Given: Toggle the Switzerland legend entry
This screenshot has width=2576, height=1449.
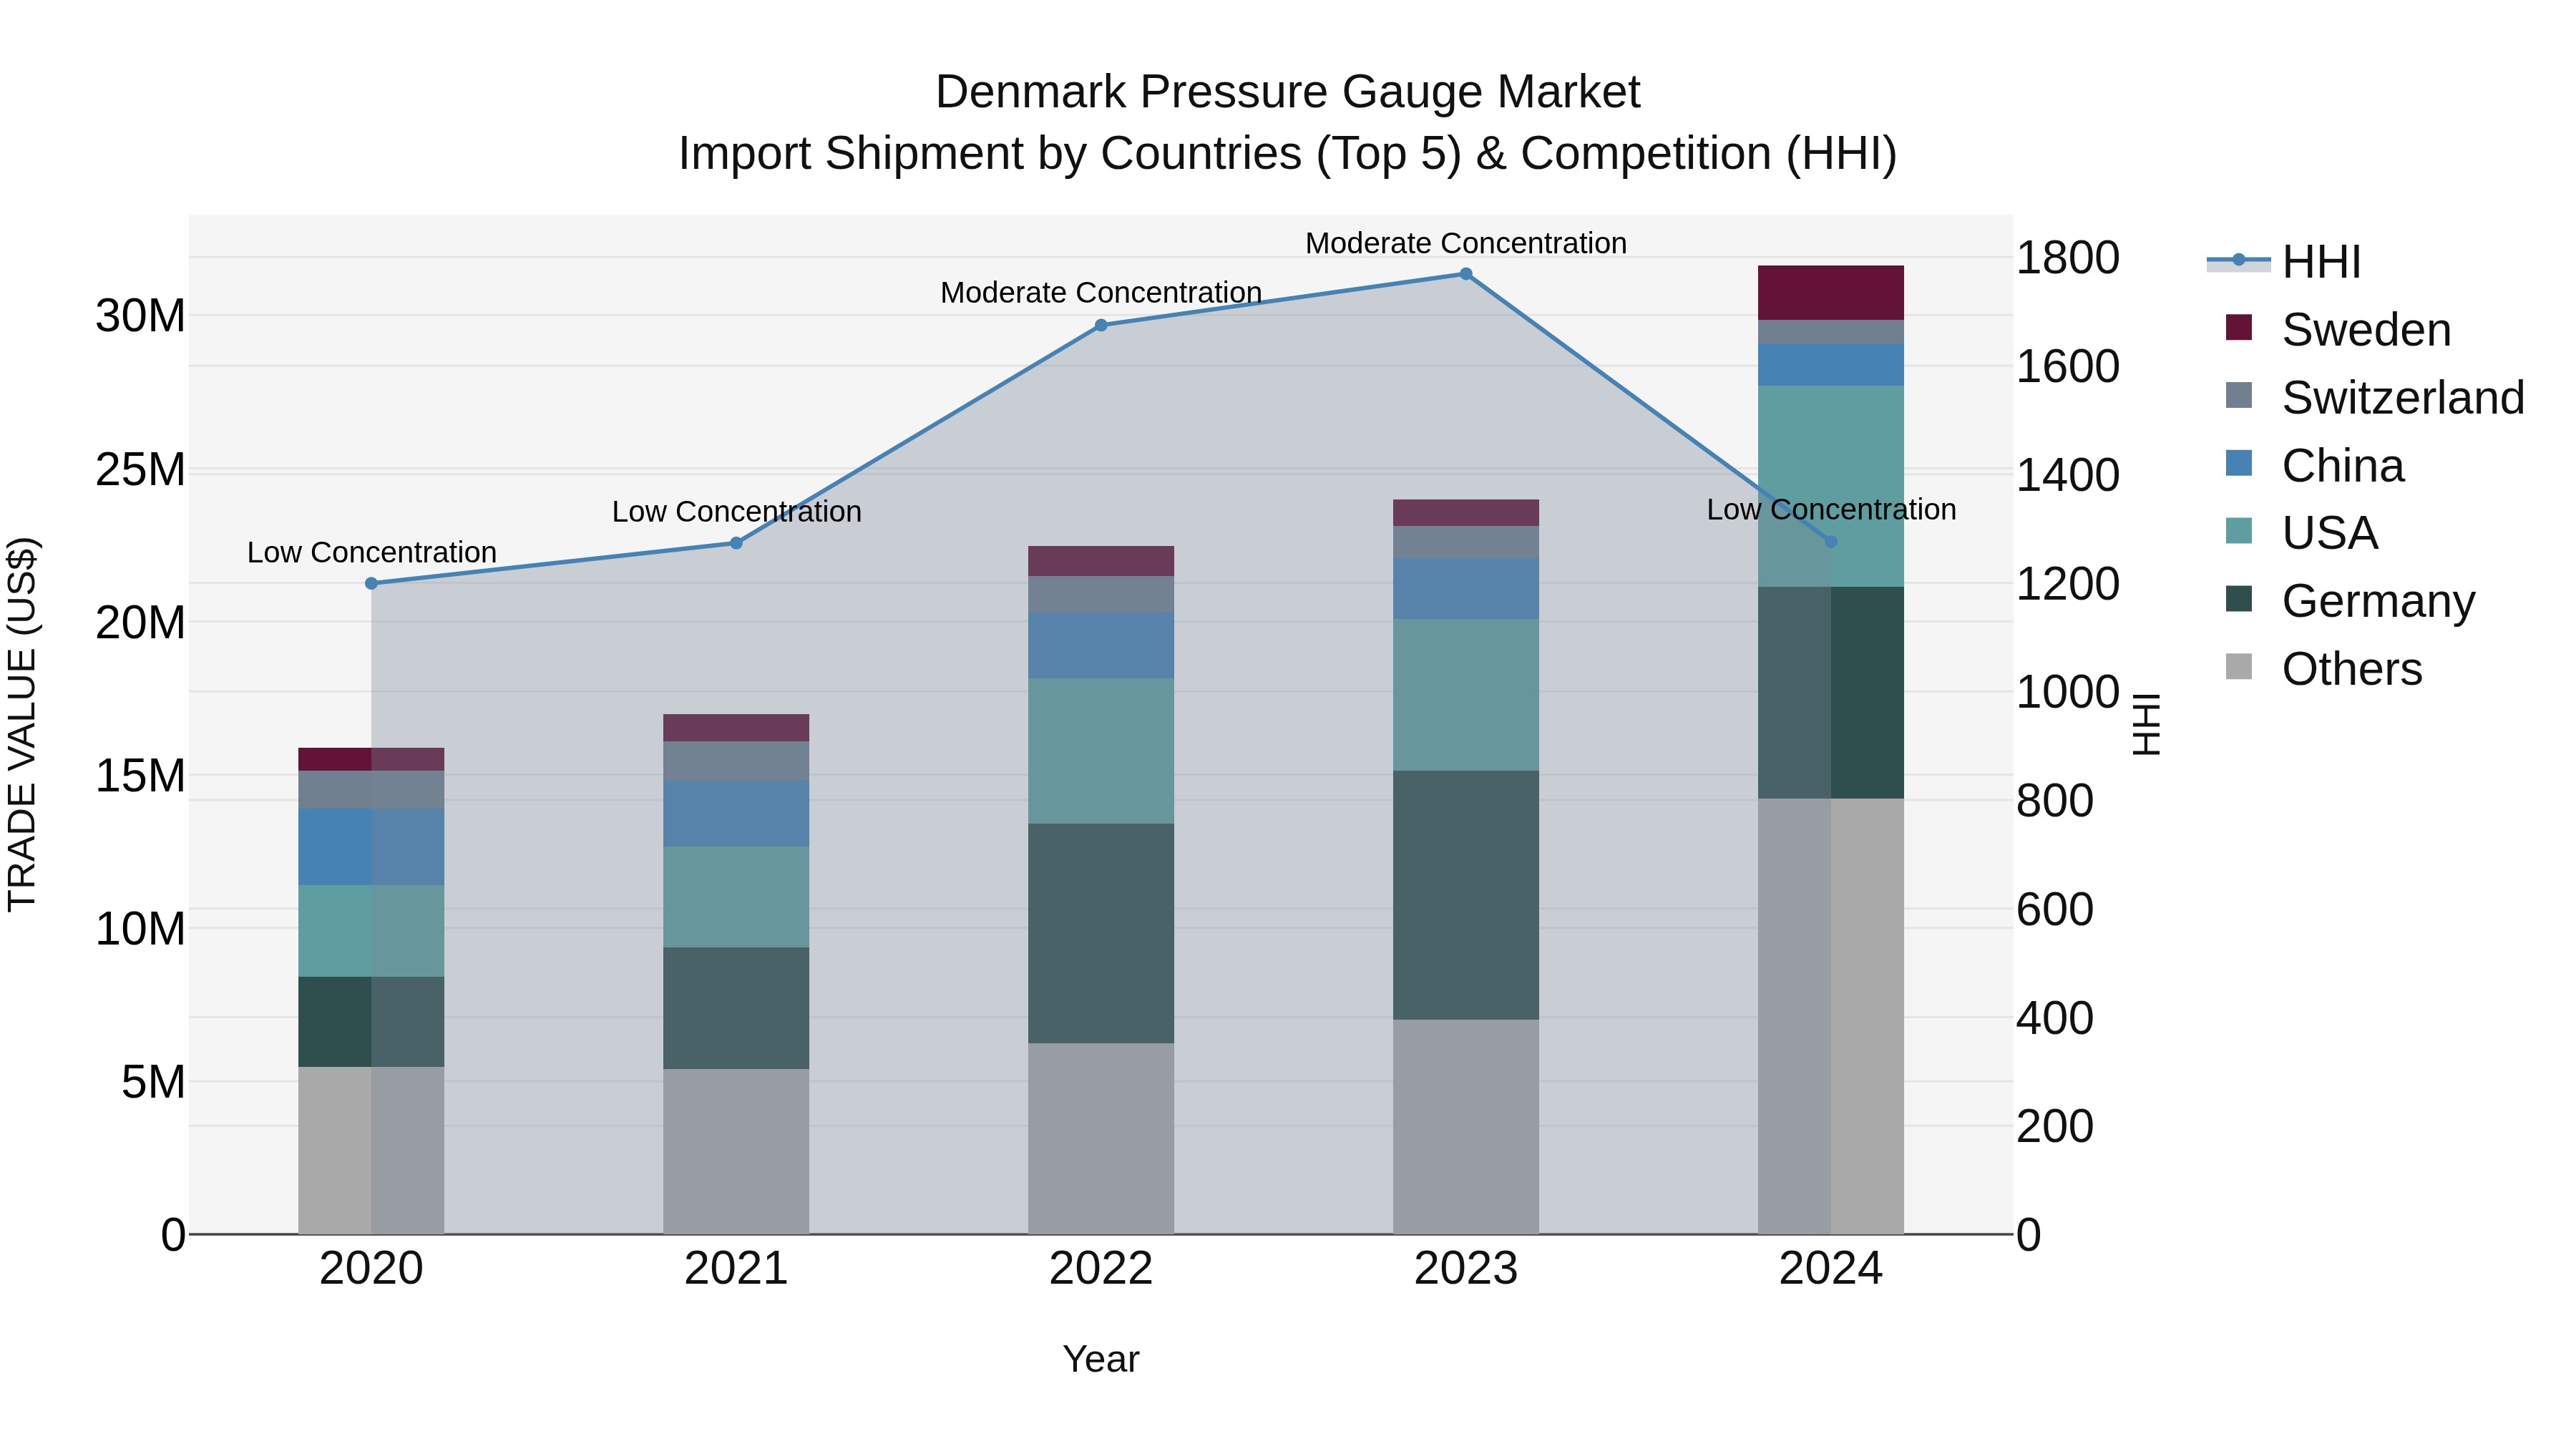Looking at the screenshot, I should [x=2375, y=397].
